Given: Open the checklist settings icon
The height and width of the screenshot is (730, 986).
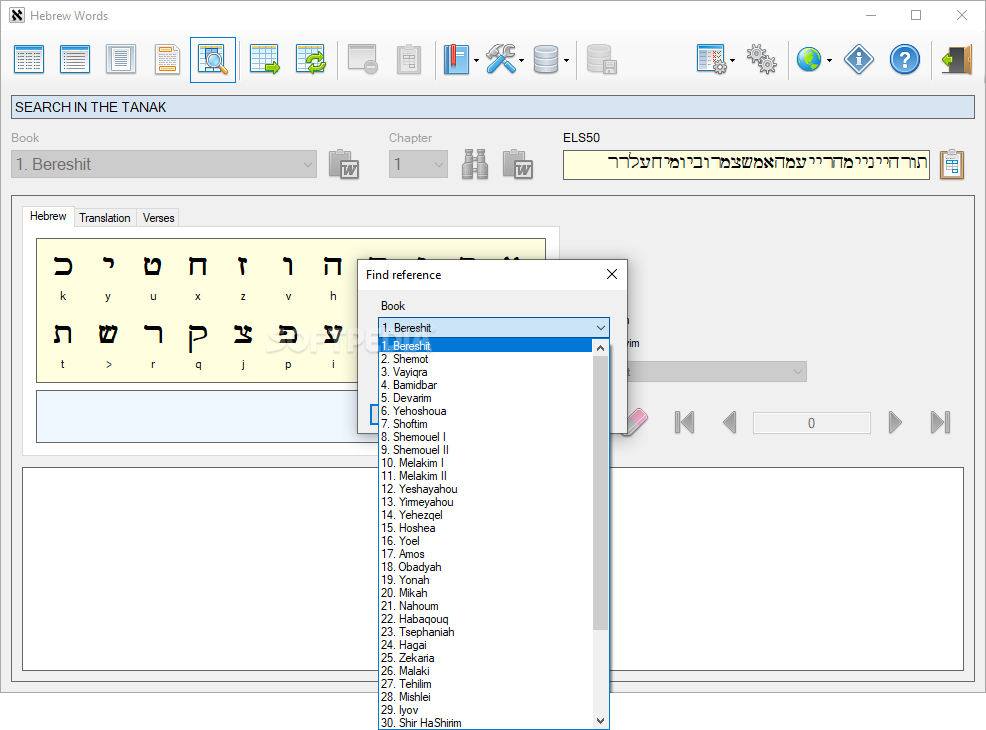Looking at the screenshot, I should pyautogui.click(x=712, y=60).
